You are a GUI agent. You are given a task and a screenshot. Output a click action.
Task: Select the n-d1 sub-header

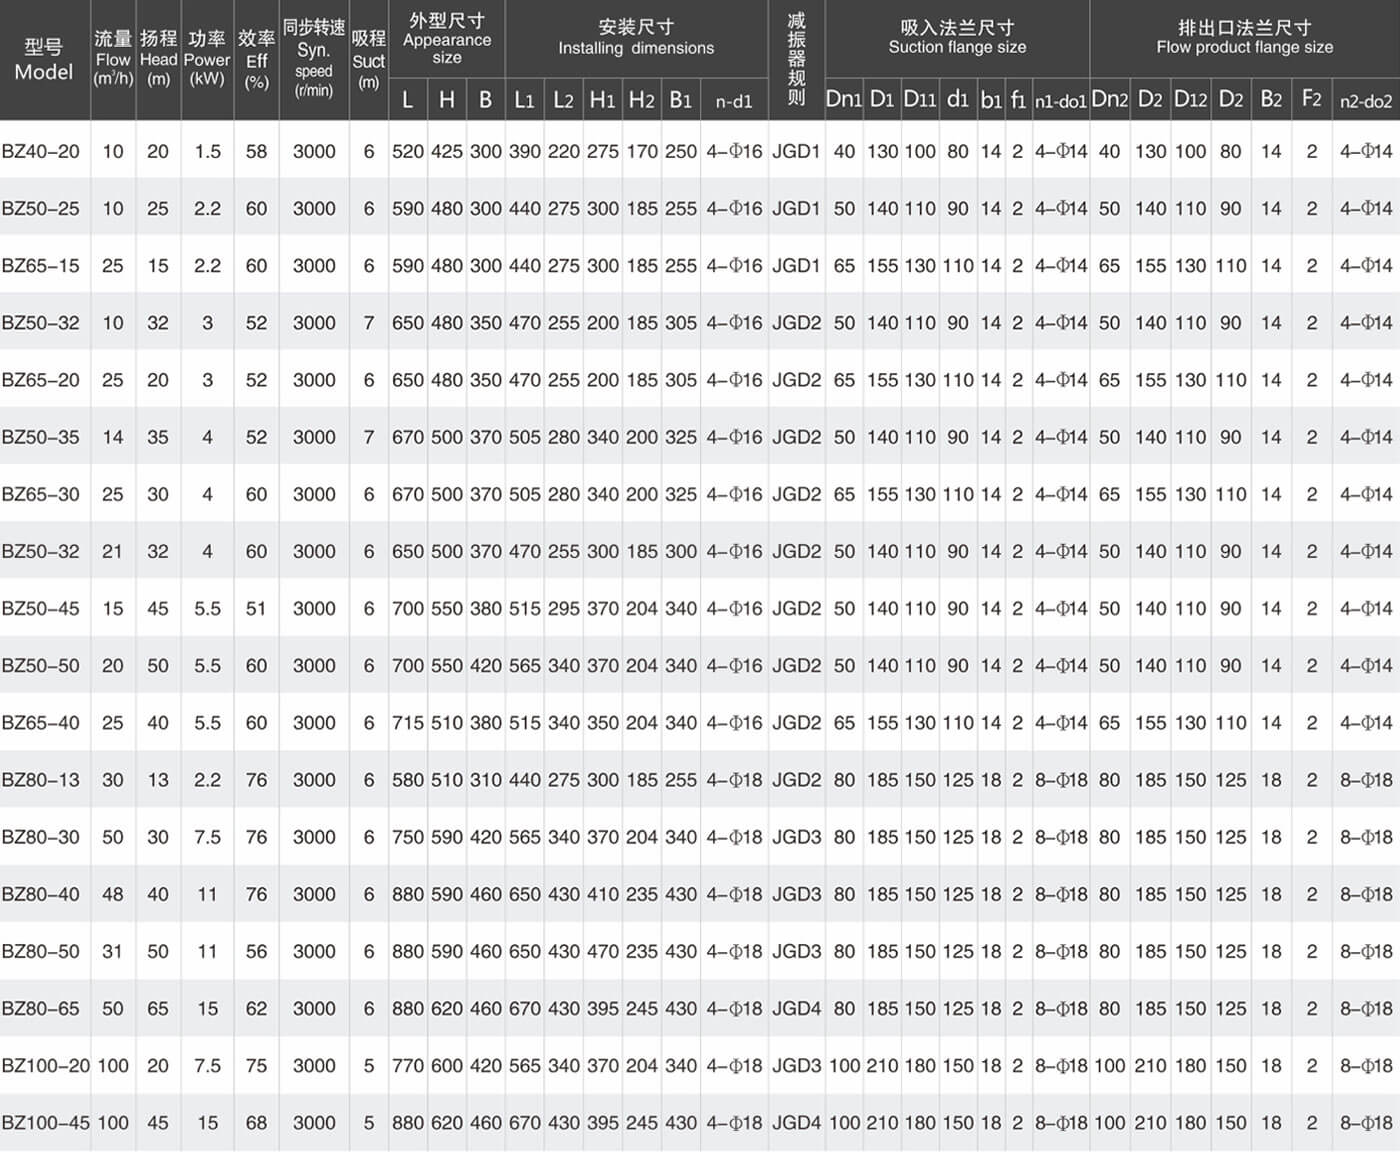click(x=734, y=101)
